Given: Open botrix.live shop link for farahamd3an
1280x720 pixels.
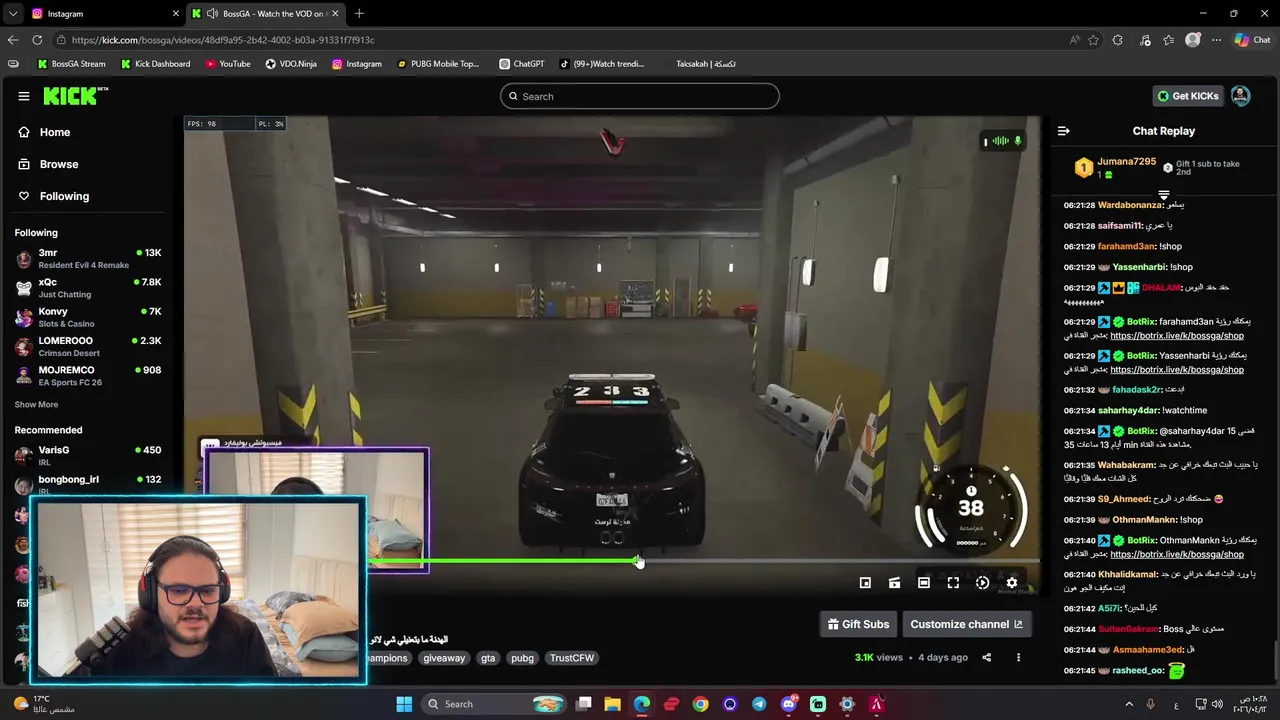Looking at the screenshot, I should click(x=1177, y=336).
